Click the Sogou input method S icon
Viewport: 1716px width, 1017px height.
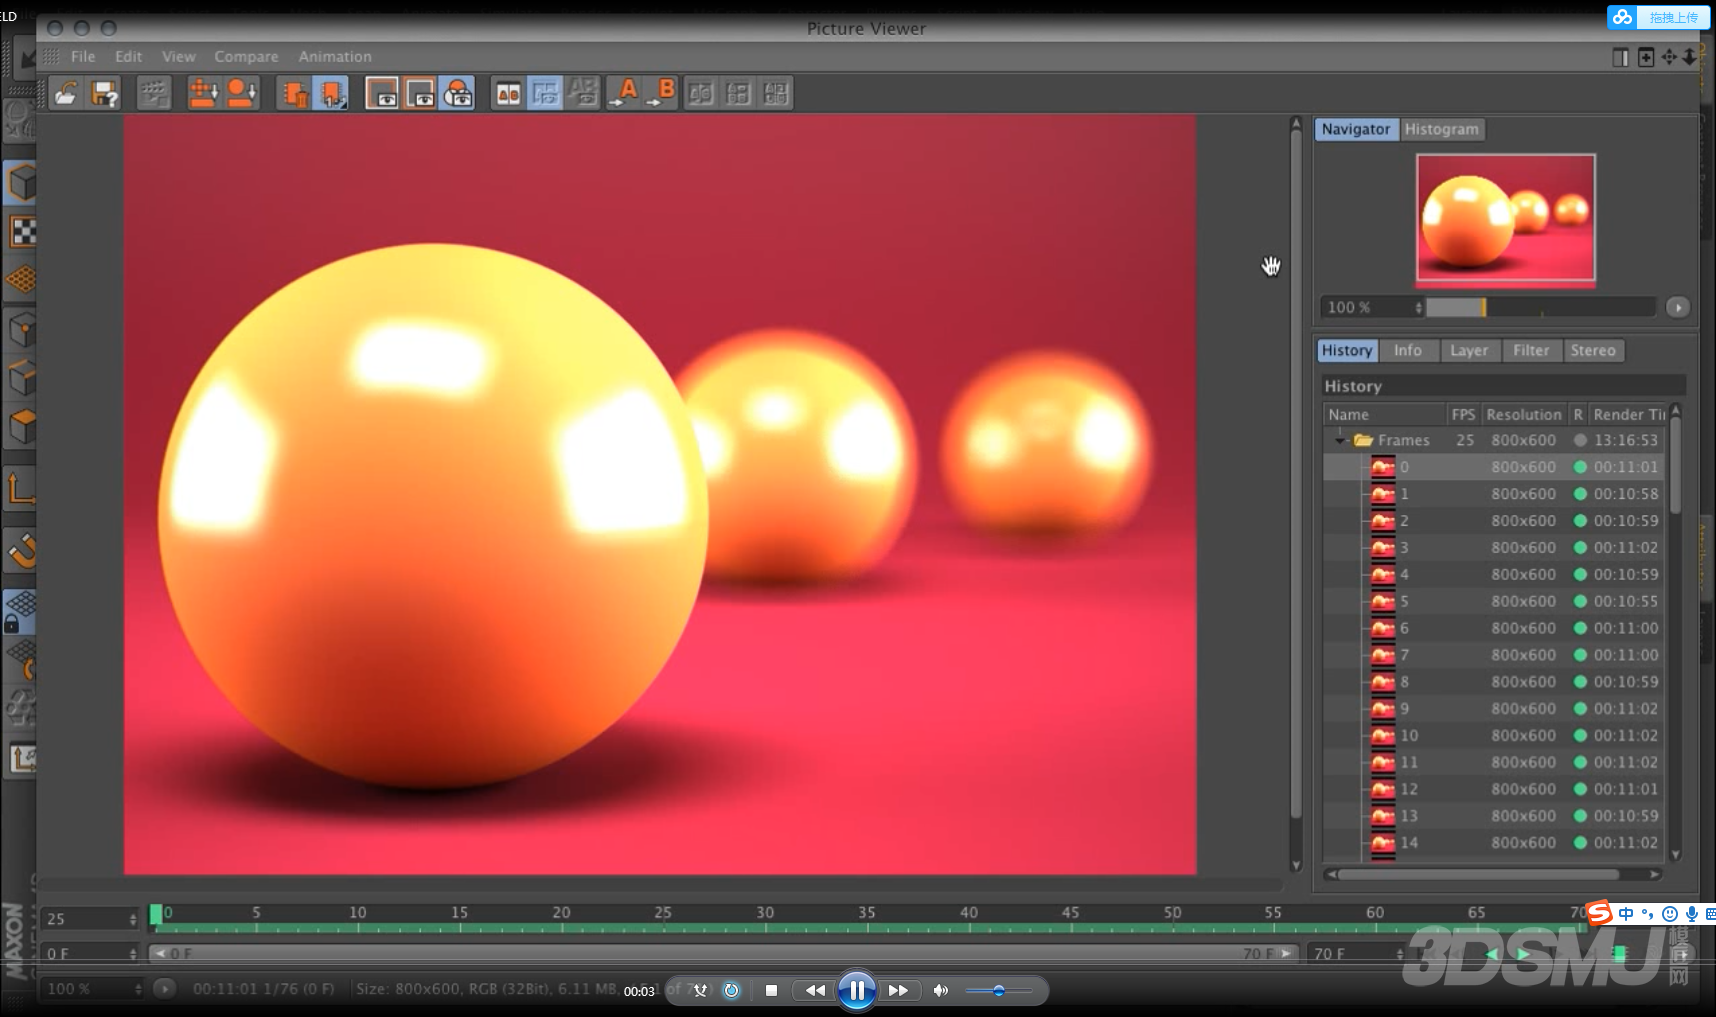[x=1600, y=913]
